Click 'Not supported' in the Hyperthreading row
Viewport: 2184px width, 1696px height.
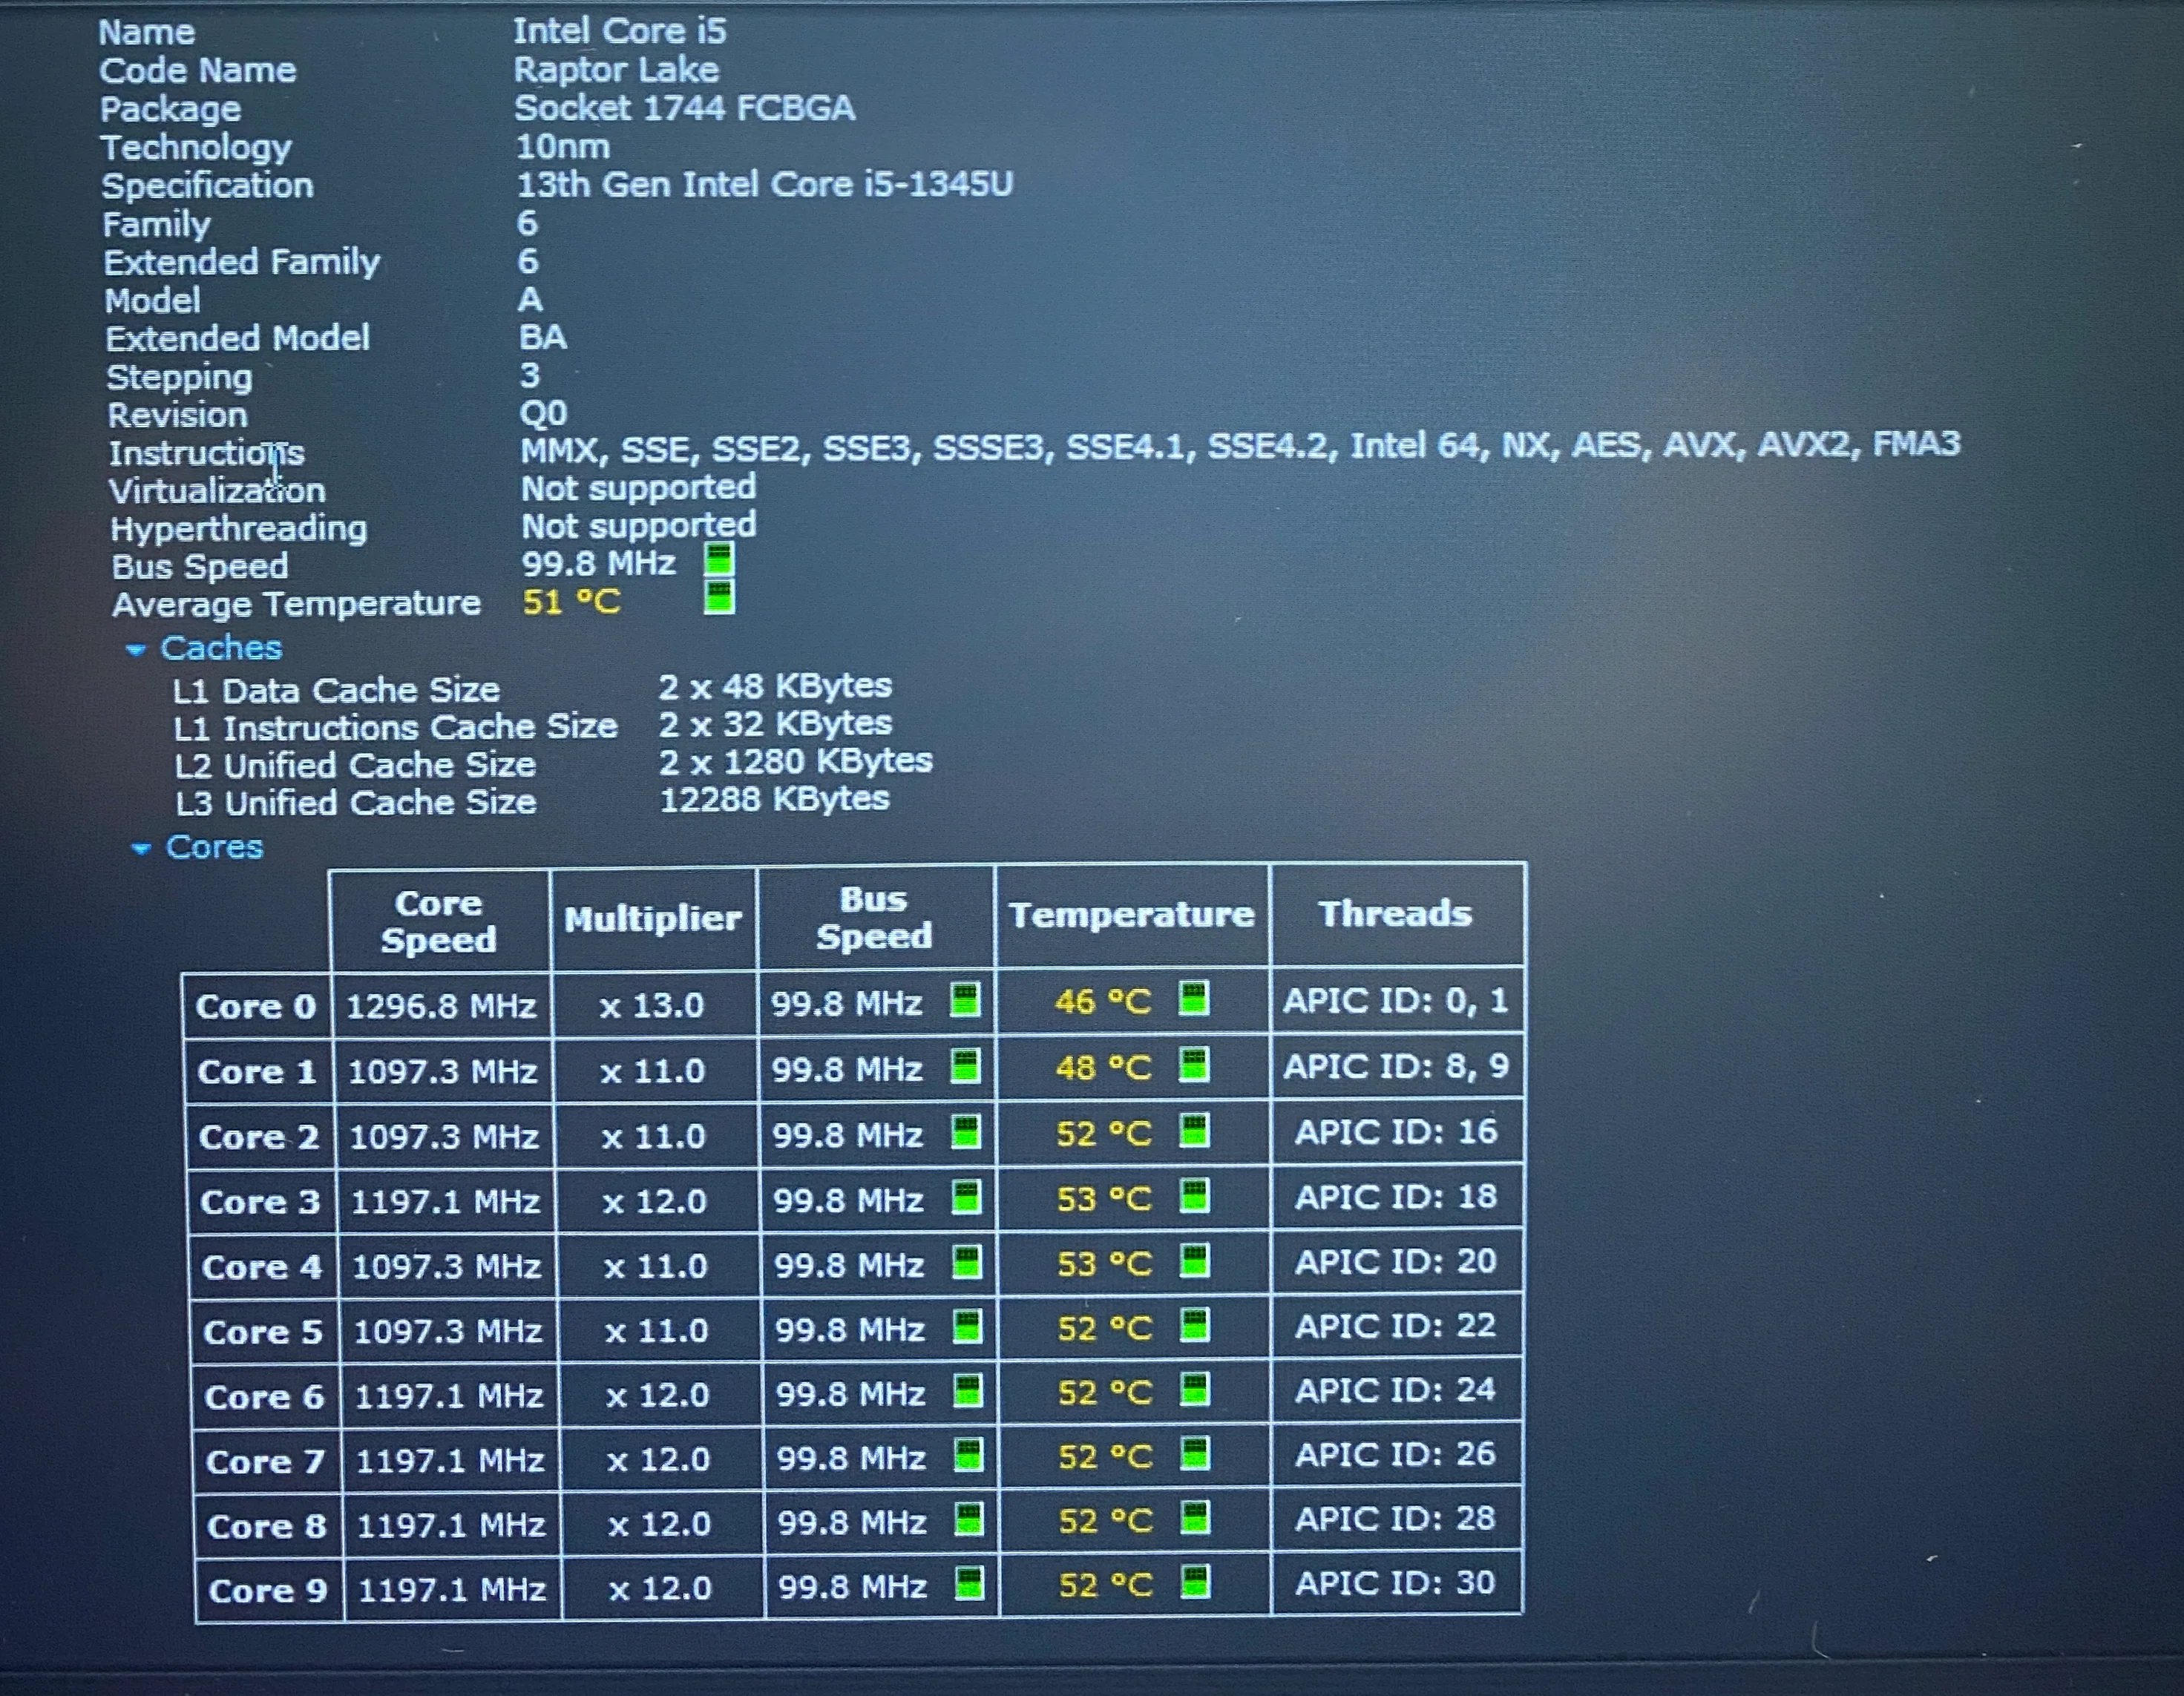click(x=639, y=525)
